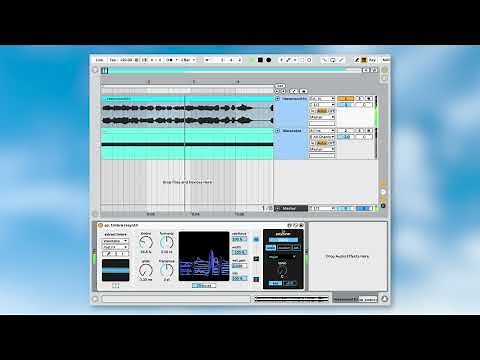This screenshot has height=360, width=480.
Task: Open first track Master output dropdown
Action: click(x=322, y=117)
